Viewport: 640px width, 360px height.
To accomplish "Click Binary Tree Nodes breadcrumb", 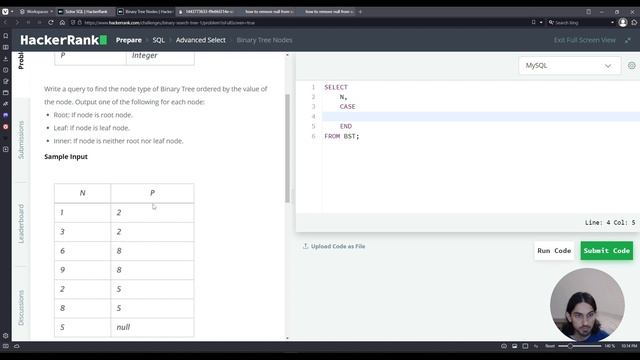I will pyautogui.click(x=264, y=40).
